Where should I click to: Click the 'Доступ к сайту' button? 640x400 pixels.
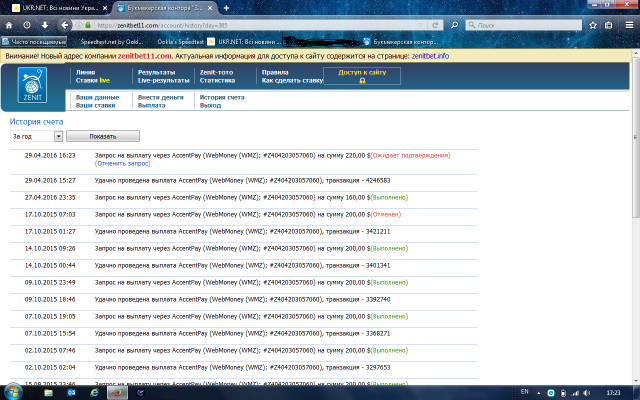point(362,76)
